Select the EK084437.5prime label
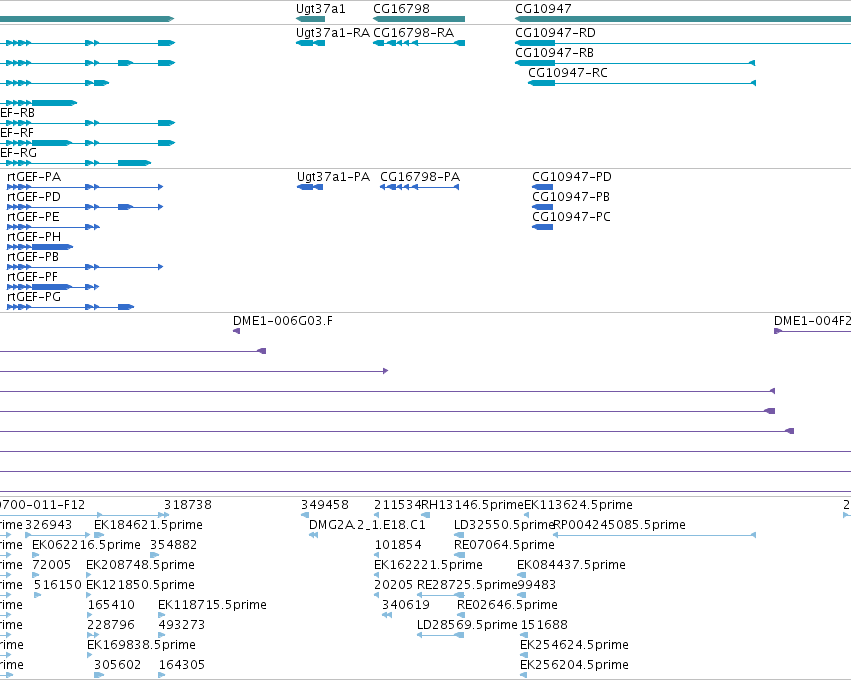The image size is (851, 680). (x=571, y=565)
